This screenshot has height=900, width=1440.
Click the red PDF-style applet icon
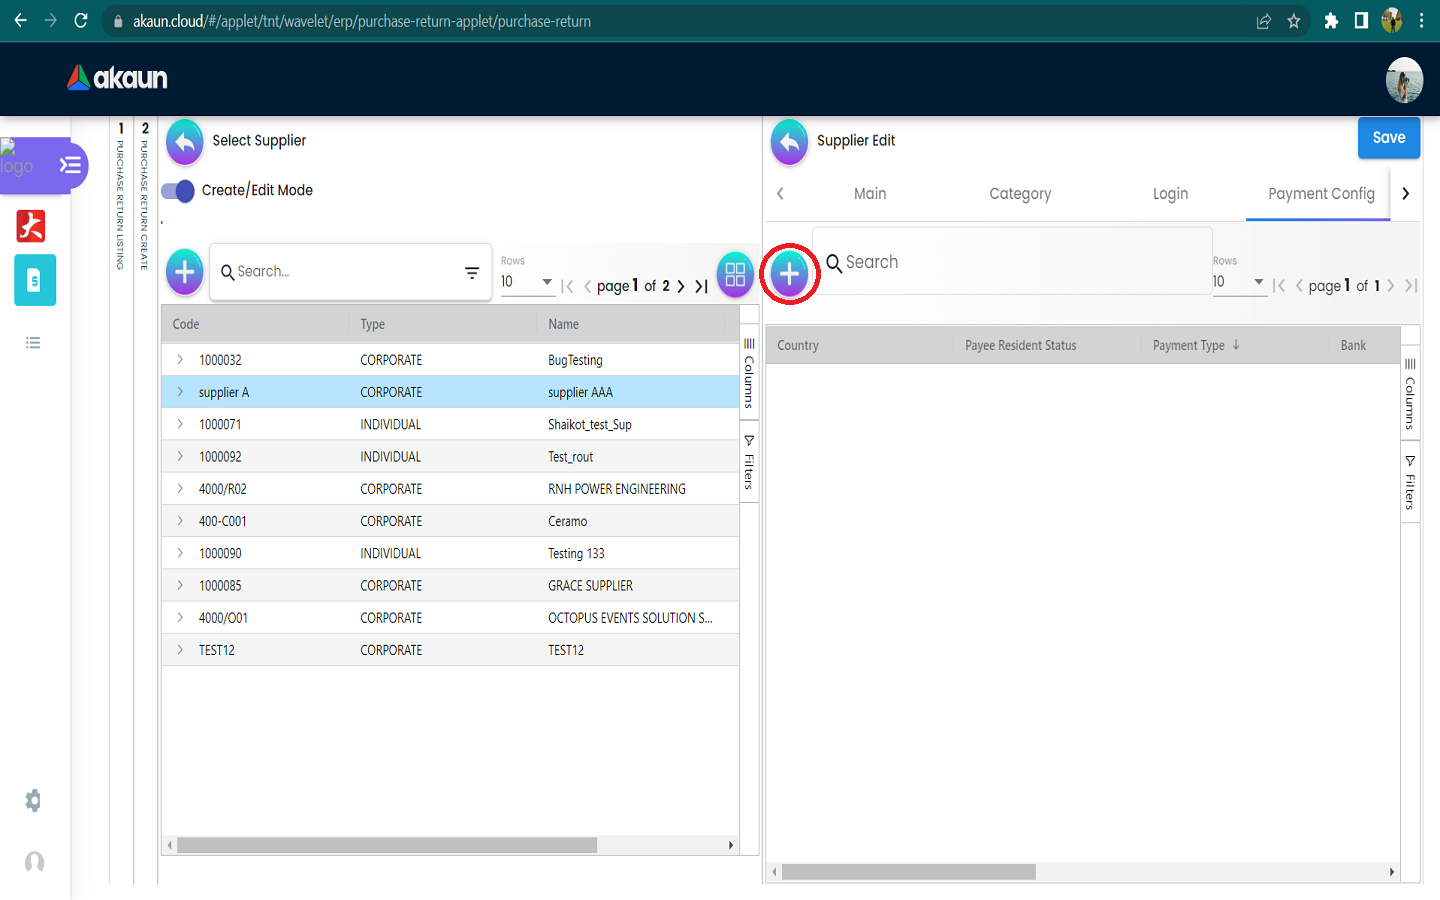(x=31, y=226)
